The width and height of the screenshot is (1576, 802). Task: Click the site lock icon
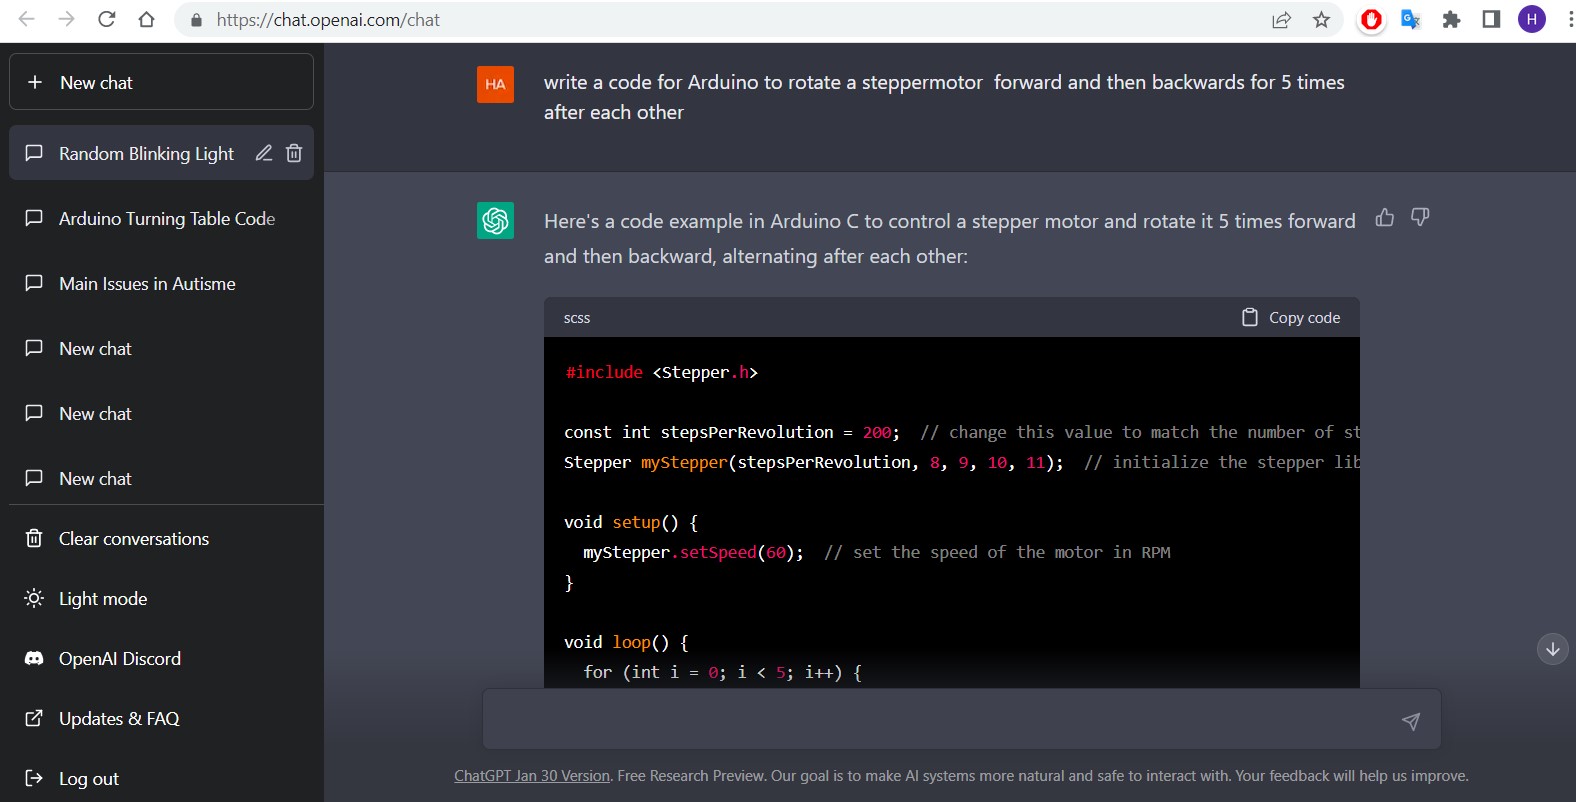tap(196, 20)
